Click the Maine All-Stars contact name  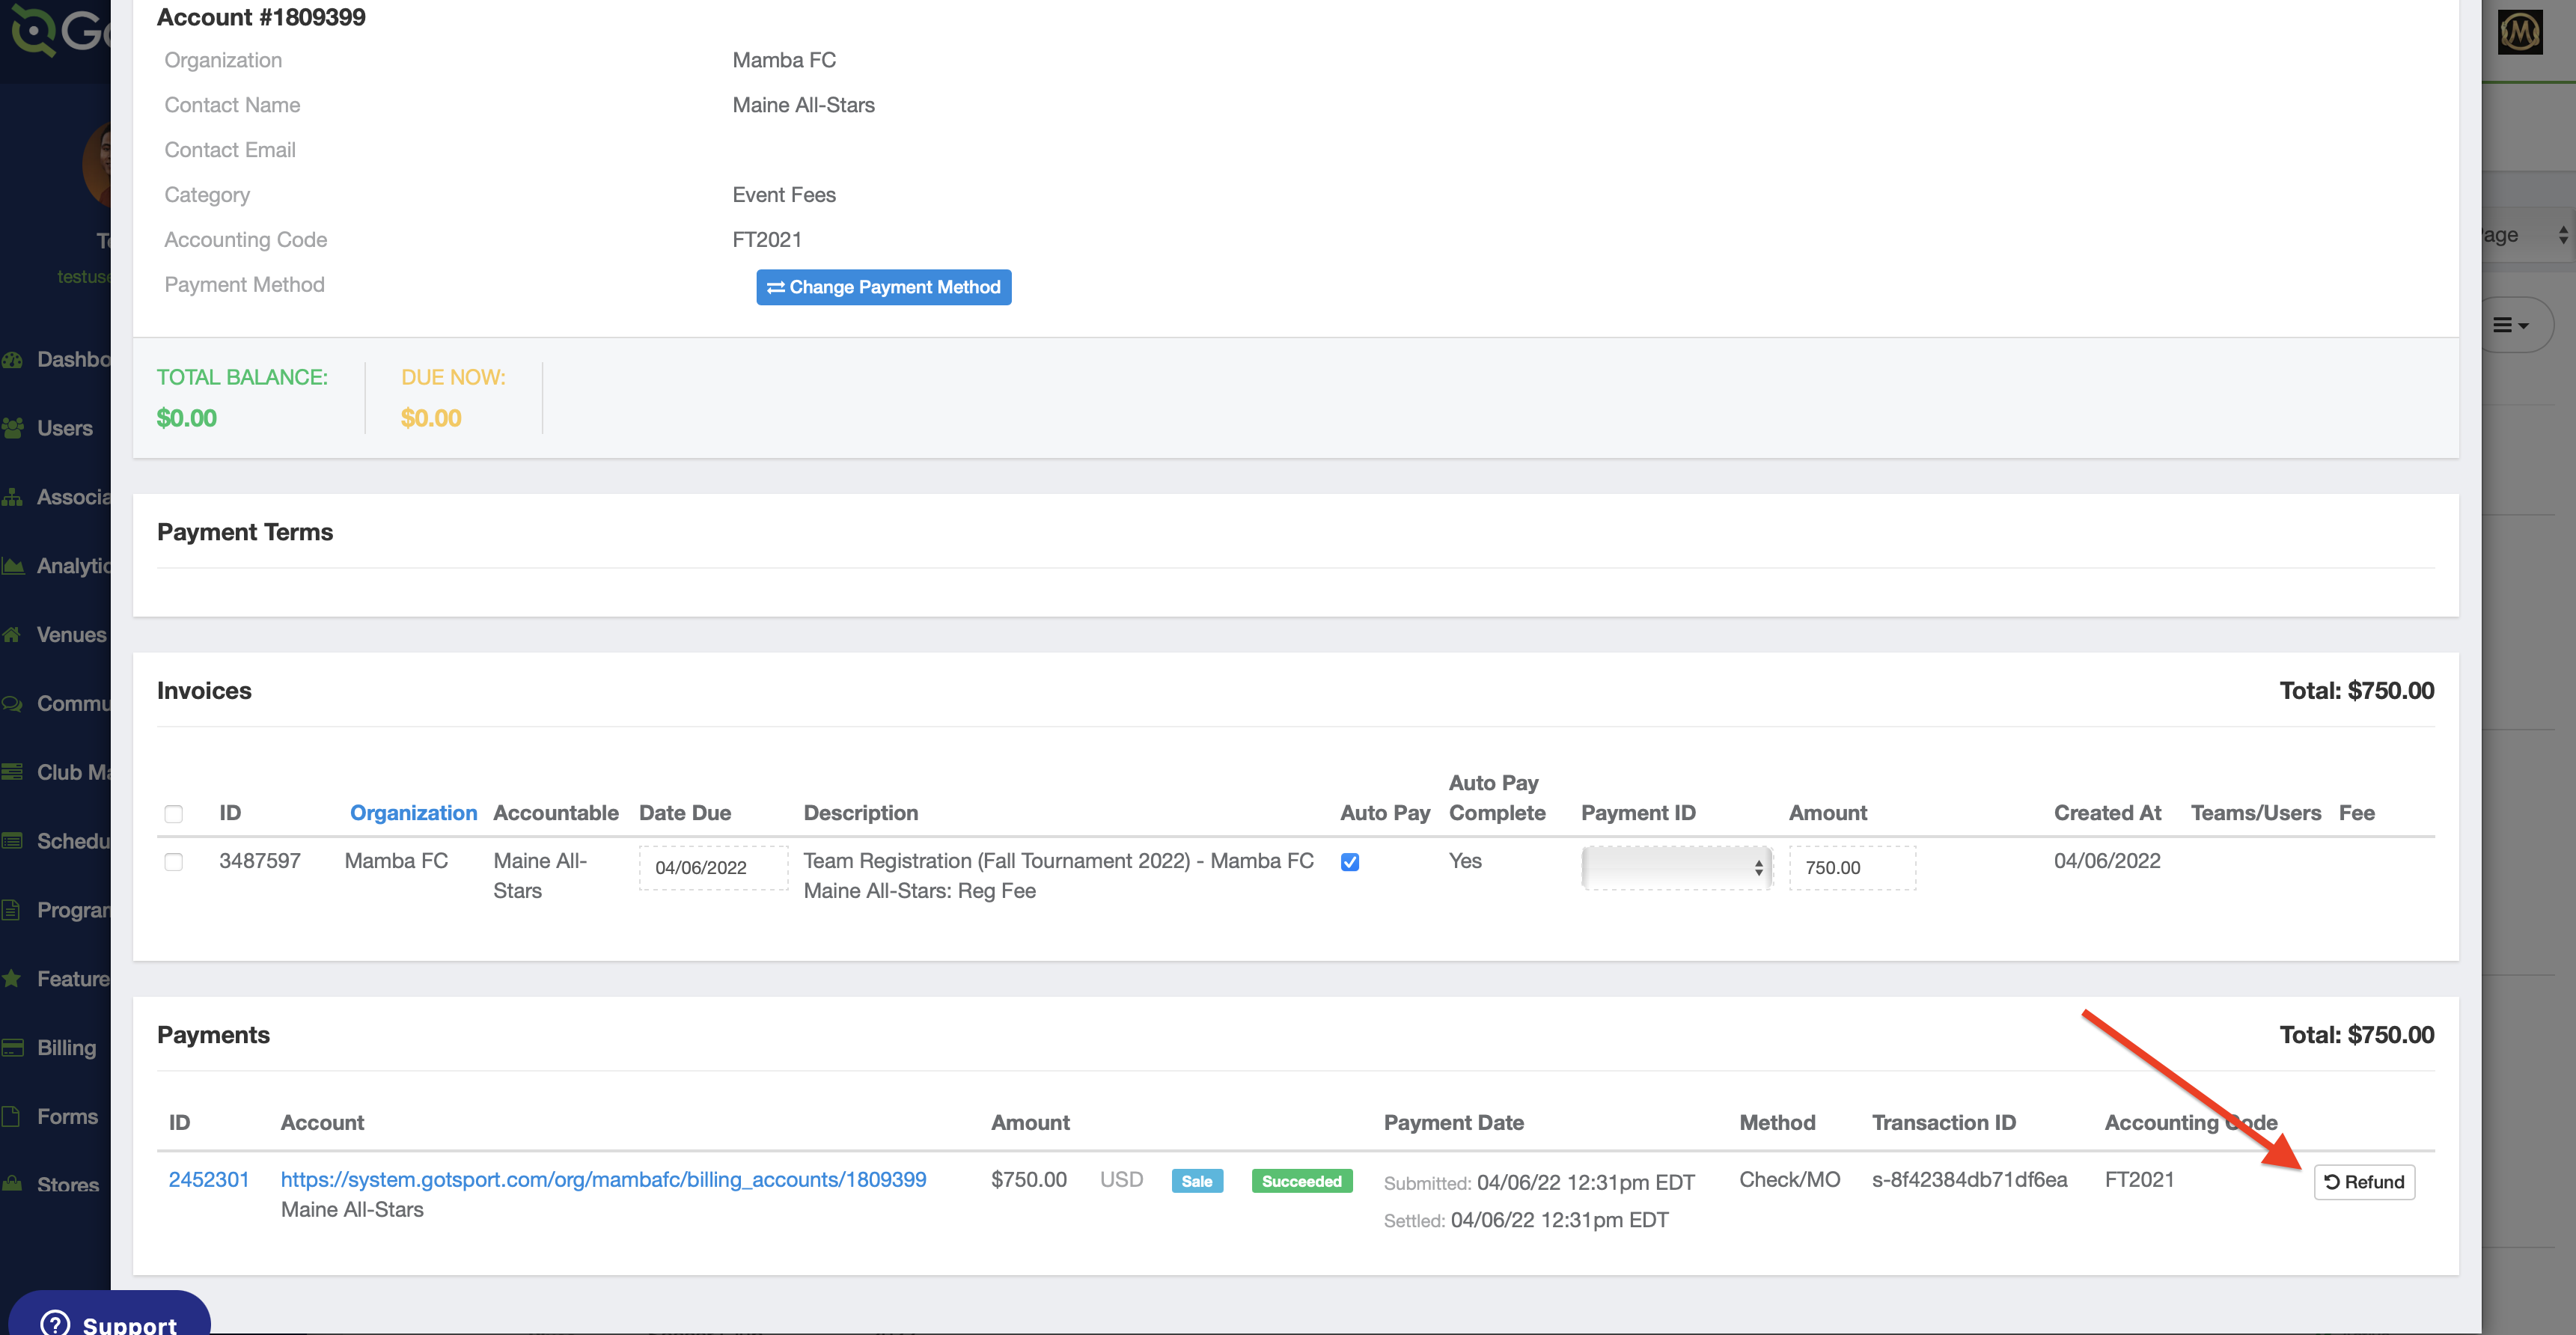coord(803,105)
